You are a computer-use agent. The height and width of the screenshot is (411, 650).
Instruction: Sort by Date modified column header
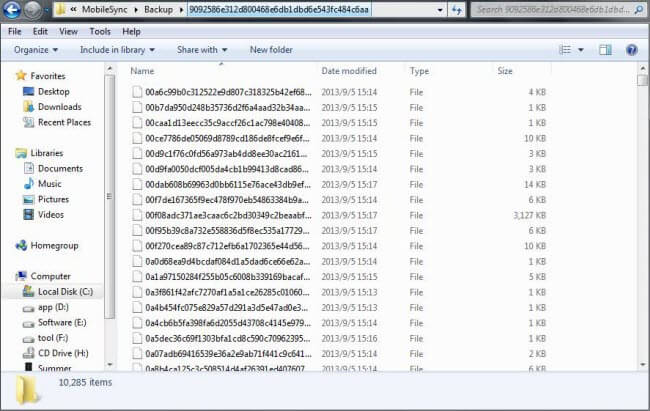[349, 71]
